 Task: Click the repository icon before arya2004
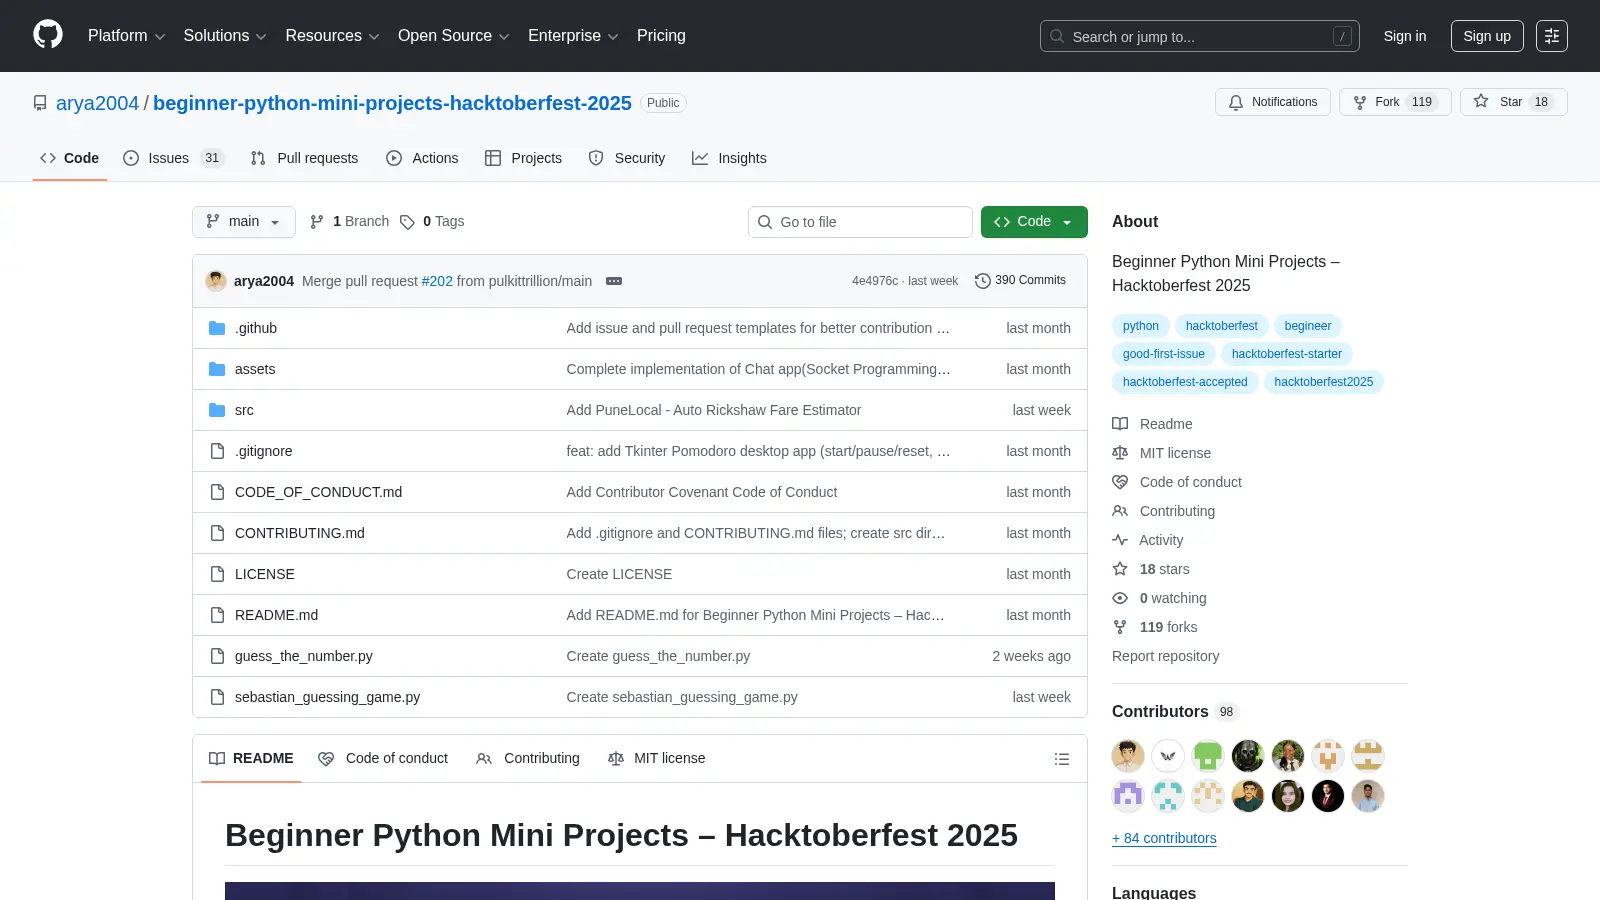[40, 103]
